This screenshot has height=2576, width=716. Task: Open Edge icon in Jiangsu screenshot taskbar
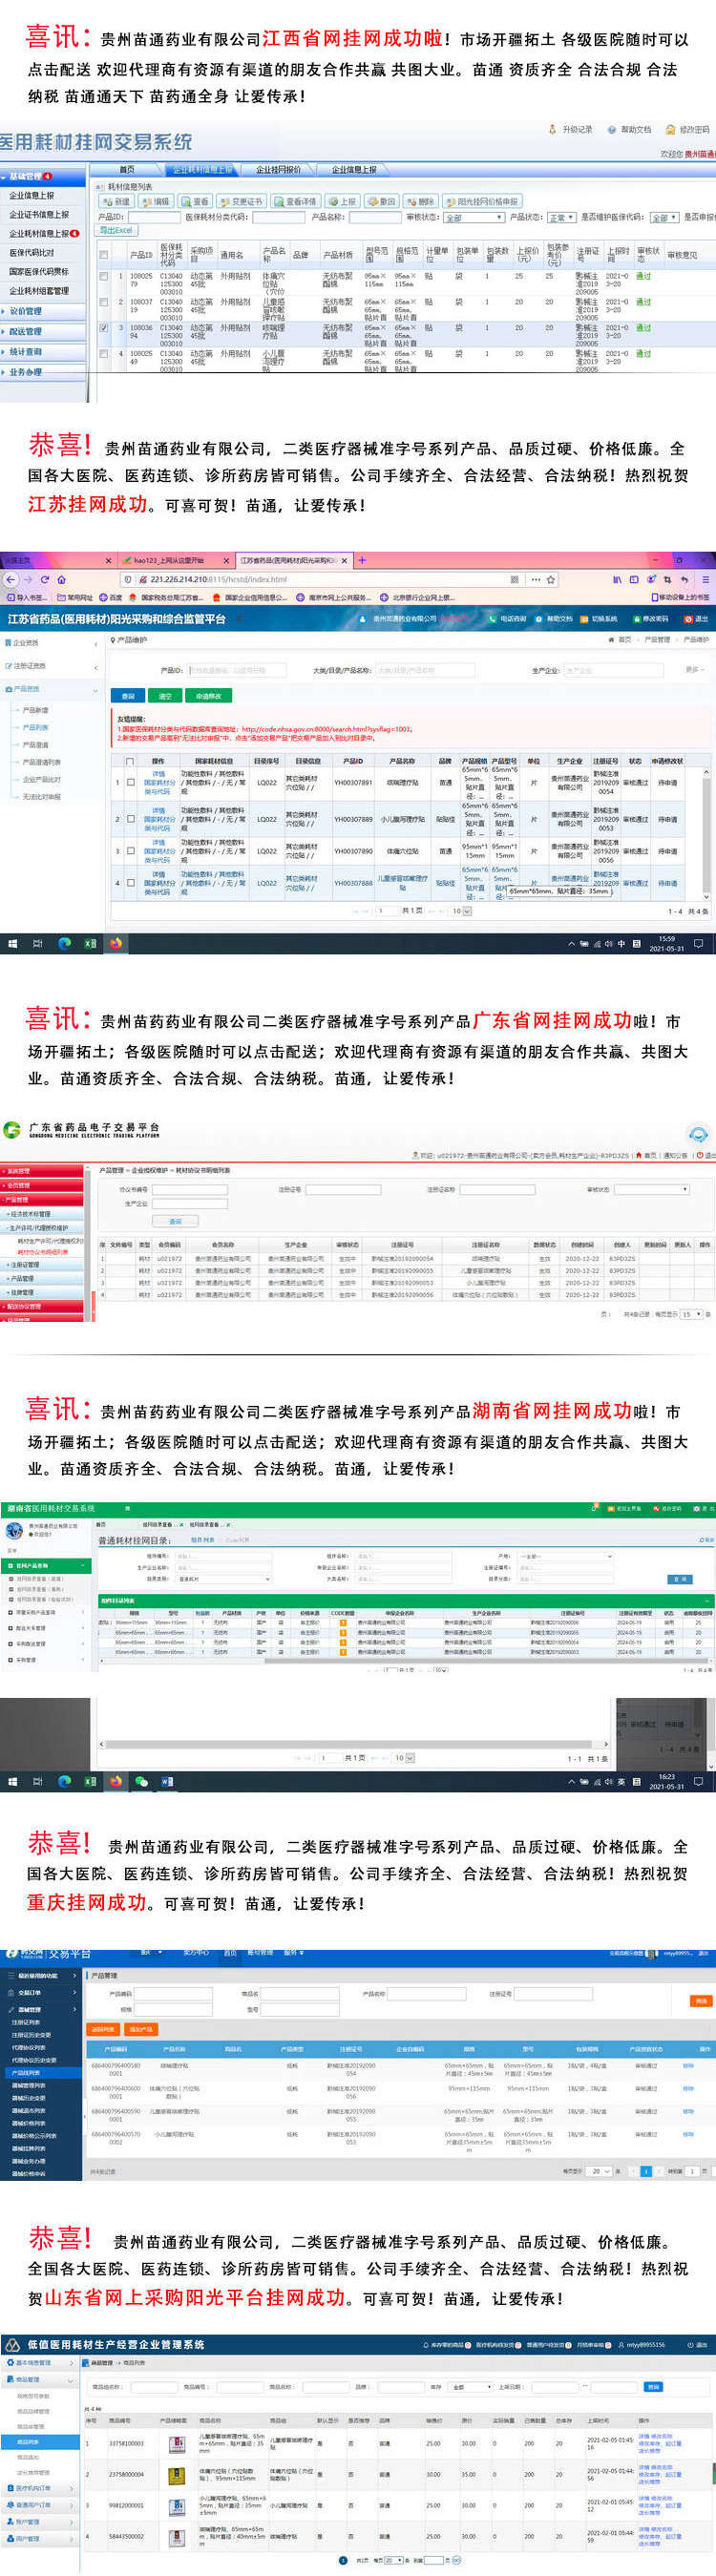click(64, 943)
